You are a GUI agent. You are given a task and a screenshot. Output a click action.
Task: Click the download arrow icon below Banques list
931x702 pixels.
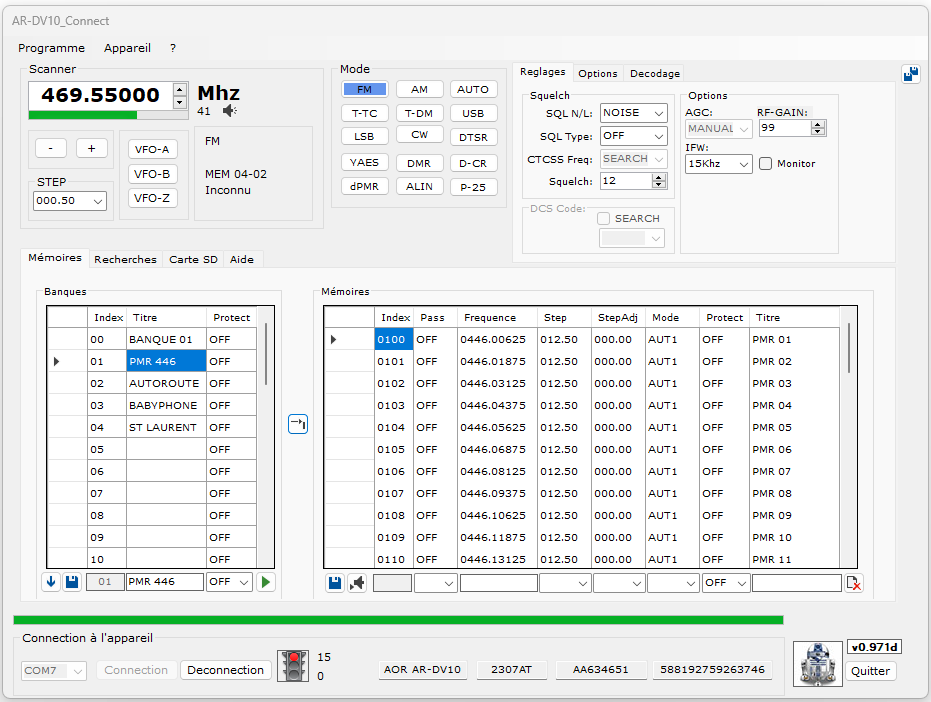[x=51, y=582]
